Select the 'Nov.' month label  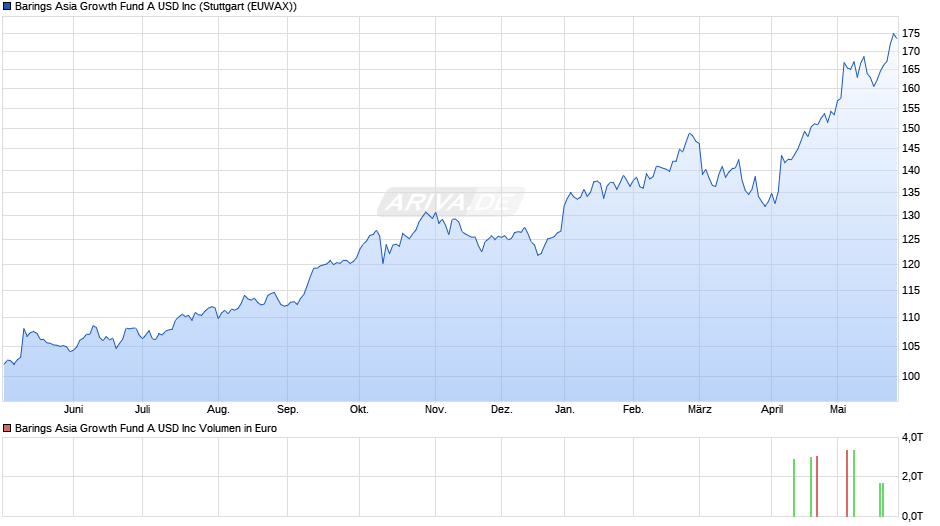pos(436,410)
